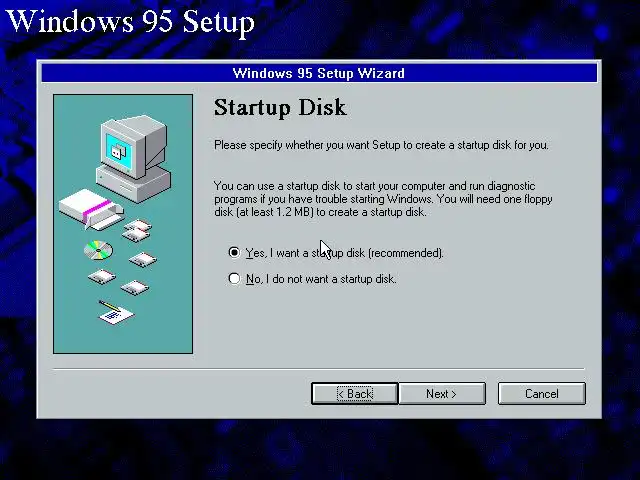Click the white software box with magenta stripe
This screenshot has height=480, width=640.
(x=91, y=209)
